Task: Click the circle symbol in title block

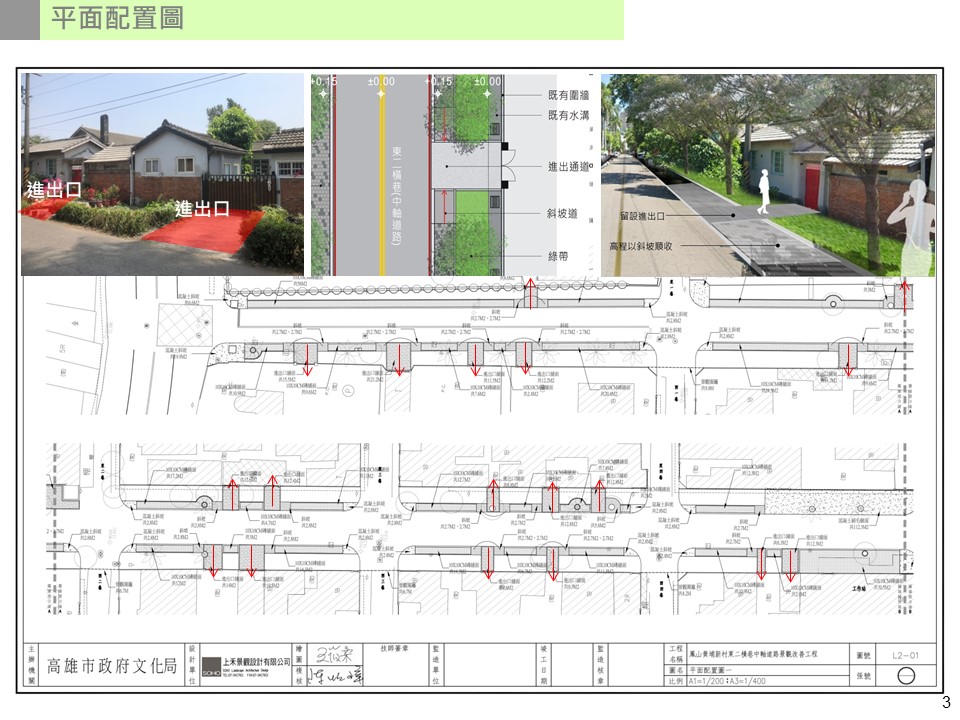Action: [x=904, y=675]
